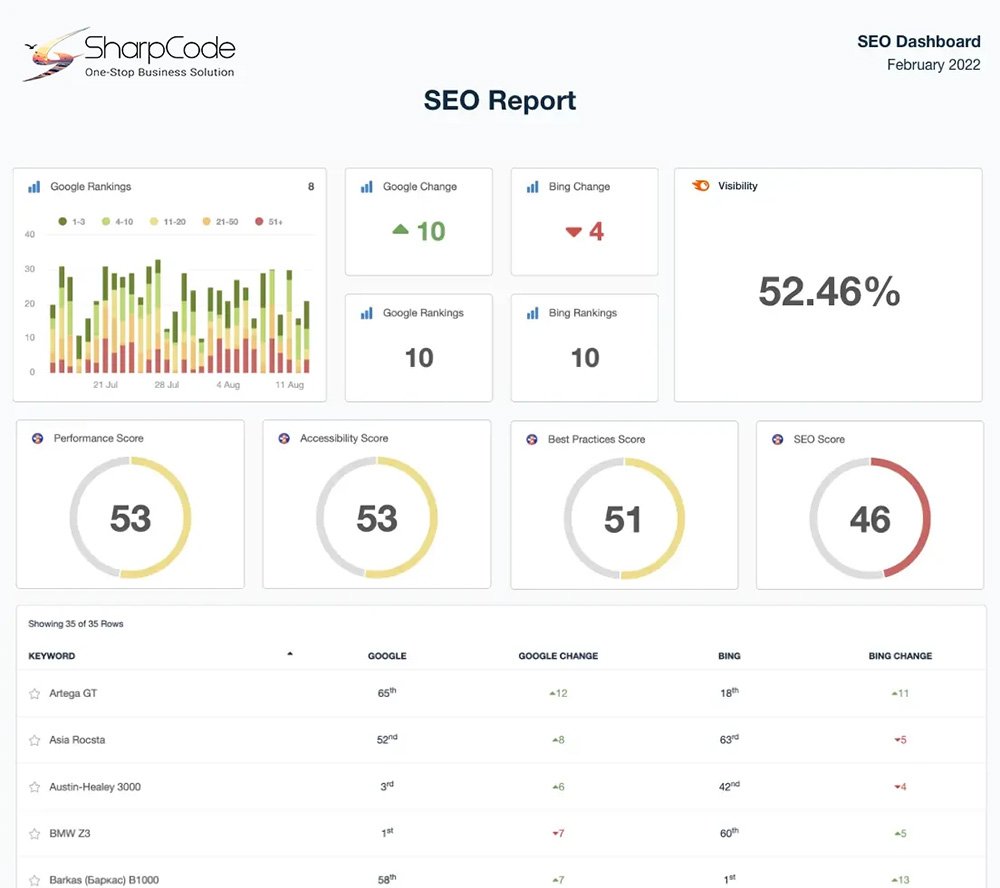Image resolution: width=1000 pixels, height=888 pixels.
Task: Click the Visibility Semrush flame icon
Action: click(701, 186)
